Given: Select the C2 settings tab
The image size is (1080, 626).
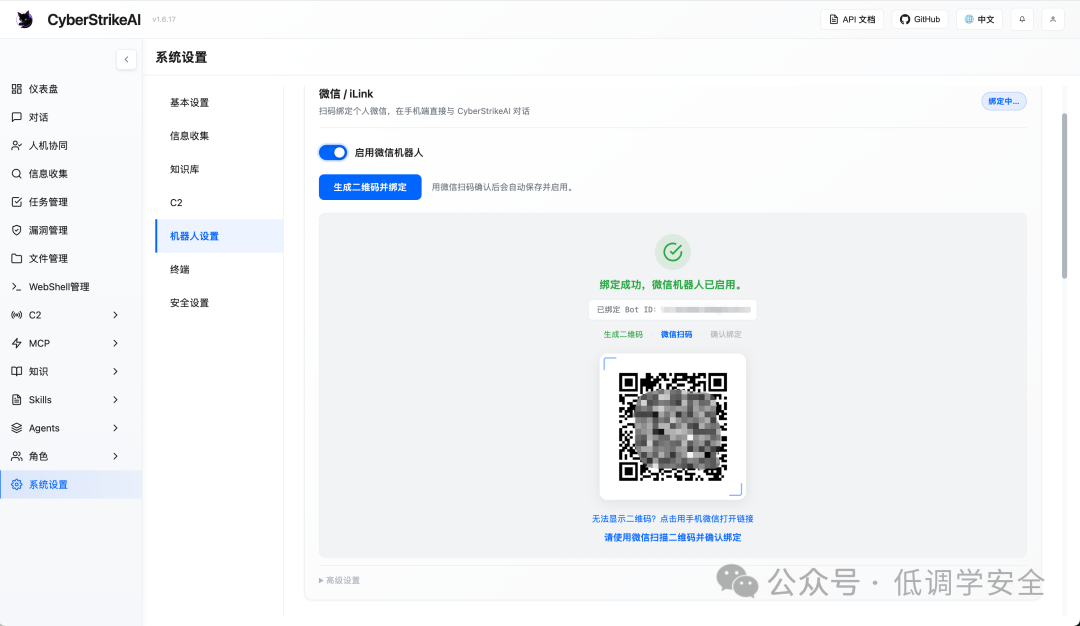Looking at the screenshot, I should tap(219, 202).
